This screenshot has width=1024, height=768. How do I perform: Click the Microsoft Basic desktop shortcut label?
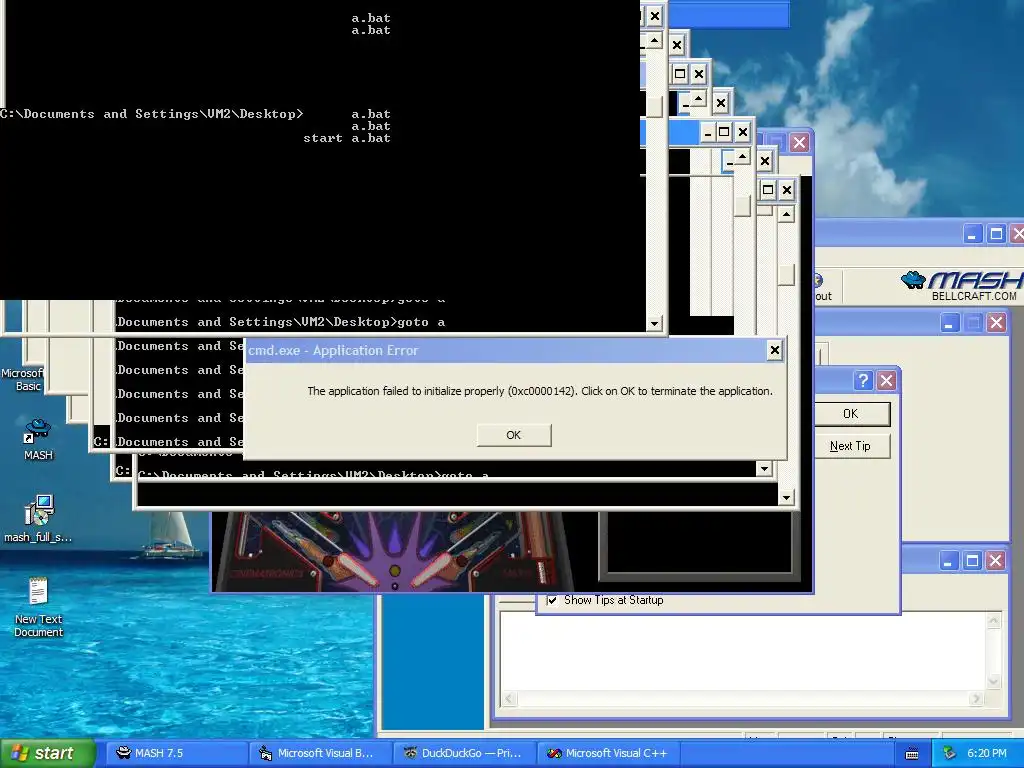coord(23,379)
